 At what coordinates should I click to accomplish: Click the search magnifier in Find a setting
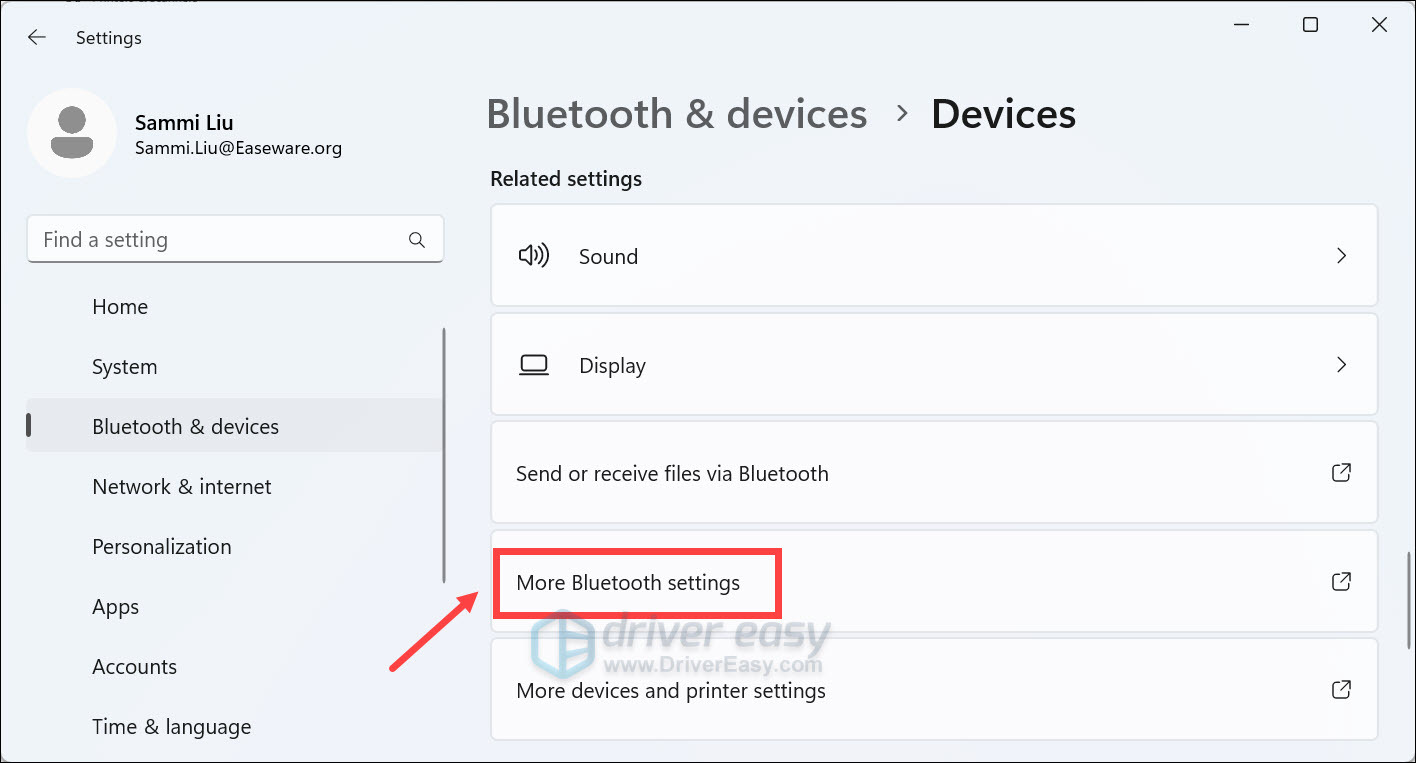point(416,239)
